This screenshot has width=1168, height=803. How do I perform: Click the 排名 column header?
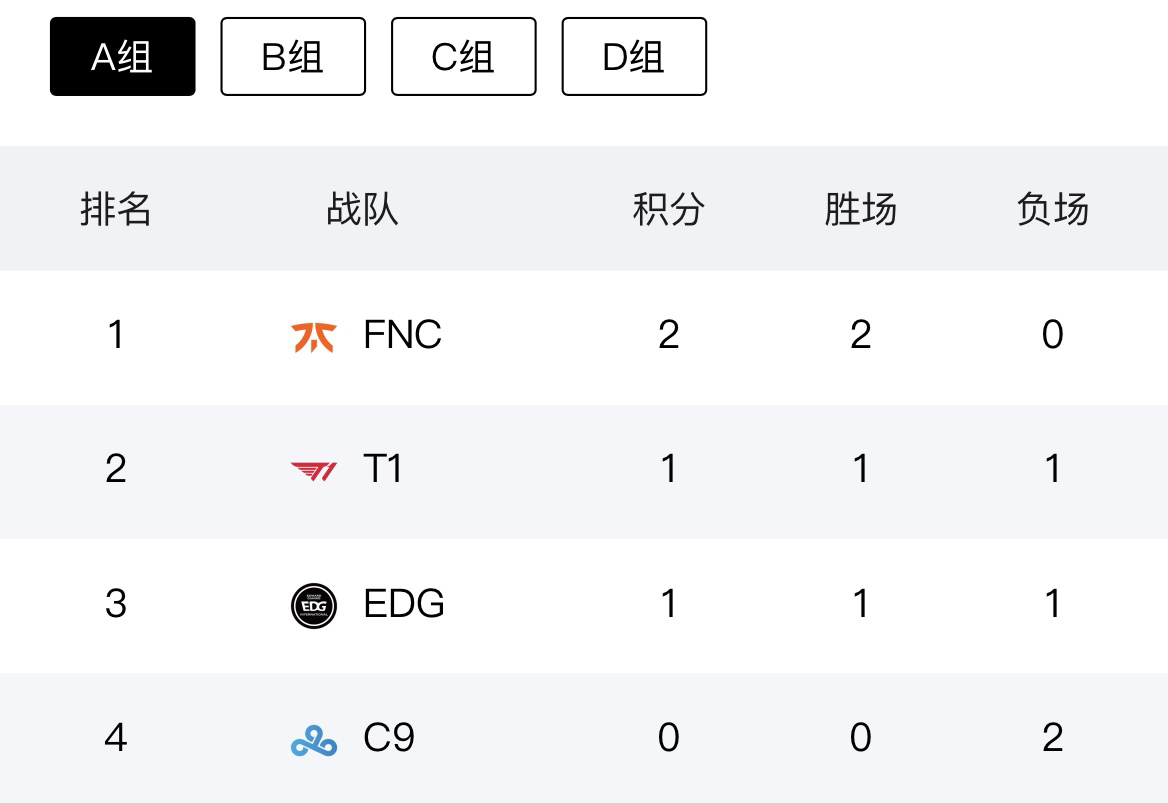116,210
